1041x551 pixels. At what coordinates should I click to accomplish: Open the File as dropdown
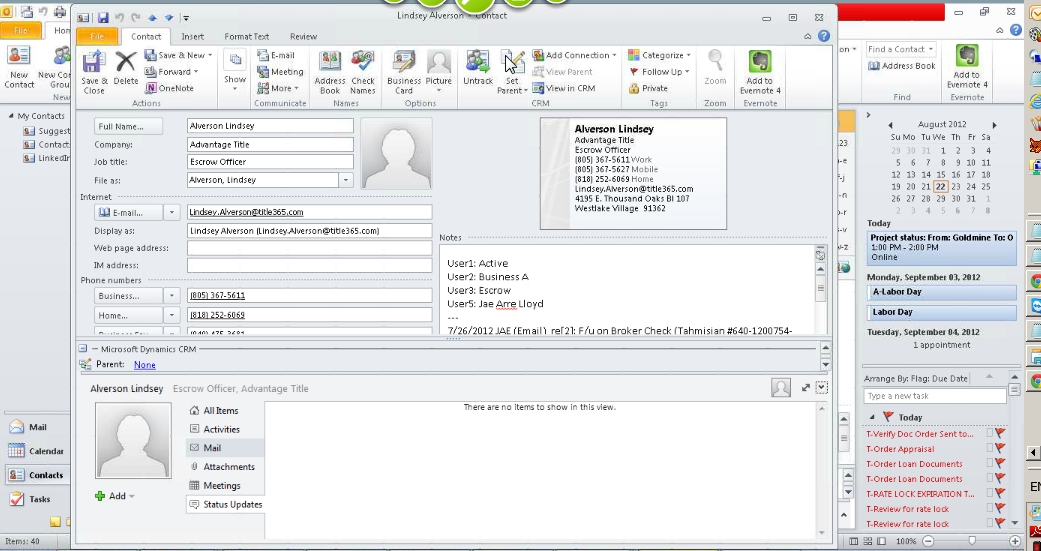(345, 180)
